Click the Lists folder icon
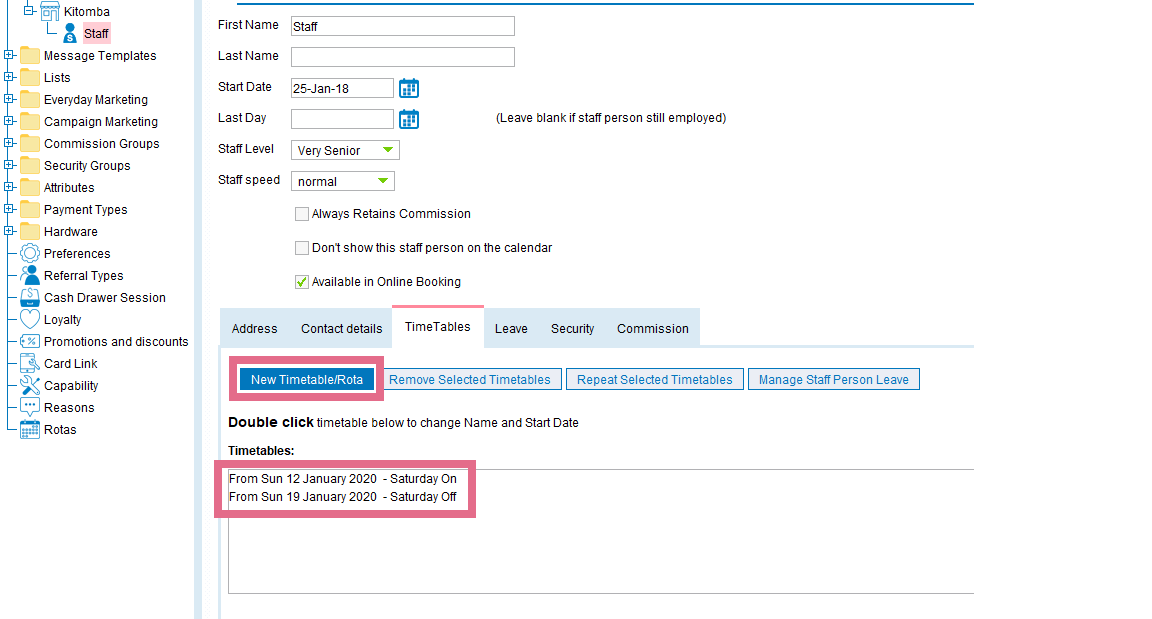The width and height of the screenshot is (1152, 619). click(30, 78)
